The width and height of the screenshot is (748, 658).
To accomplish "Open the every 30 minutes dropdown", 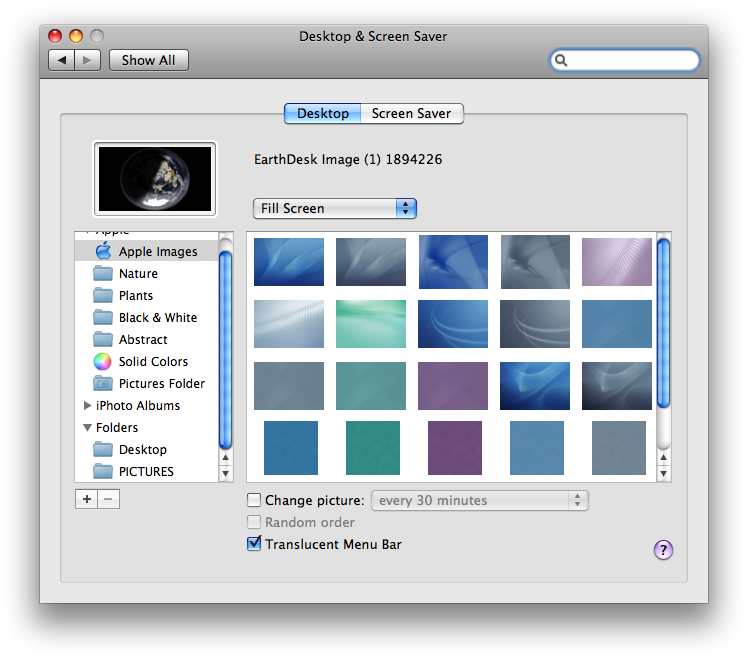I will [x=479, y=501].
